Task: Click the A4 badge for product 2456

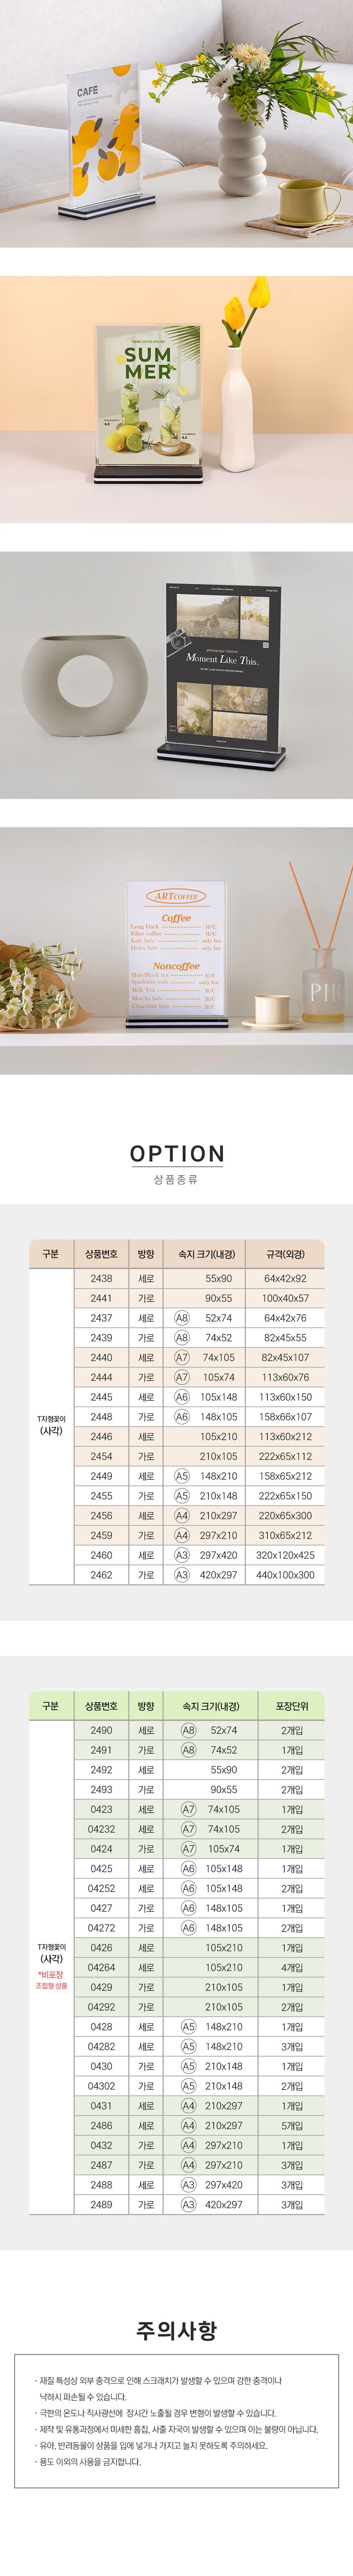Action: (x=182, y=1515)
